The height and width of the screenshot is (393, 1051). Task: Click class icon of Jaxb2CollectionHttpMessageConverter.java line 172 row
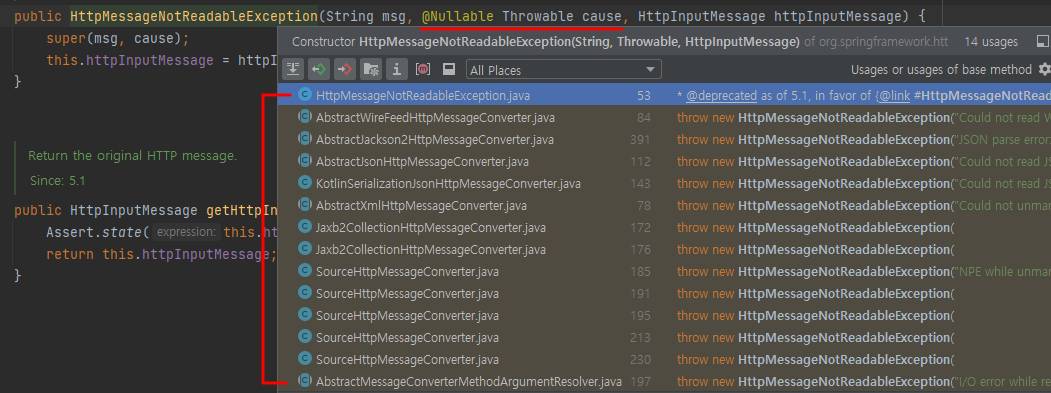(304, 227)
